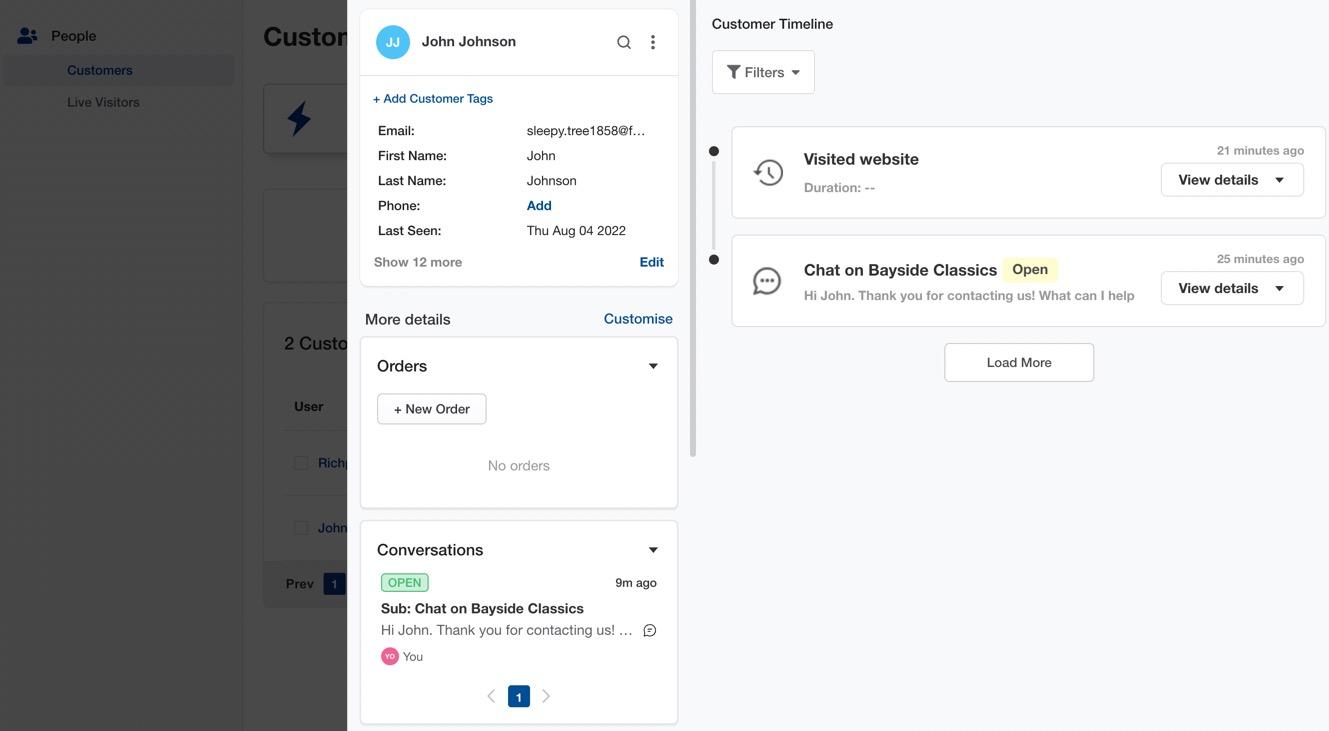Click the Visited website history icon
Viewport: 1329px width, 731px height.
(x=768, y=172)
